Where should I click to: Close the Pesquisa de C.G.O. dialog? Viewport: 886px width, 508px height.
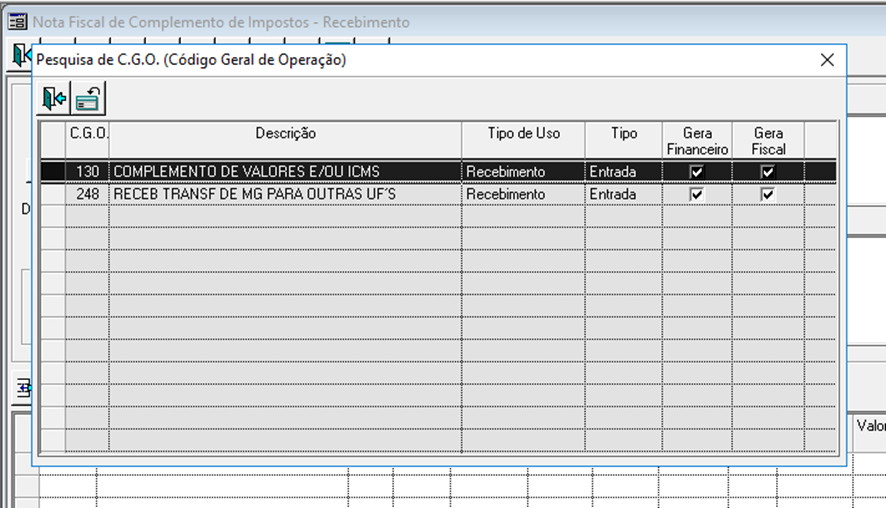tap(827, 60)
